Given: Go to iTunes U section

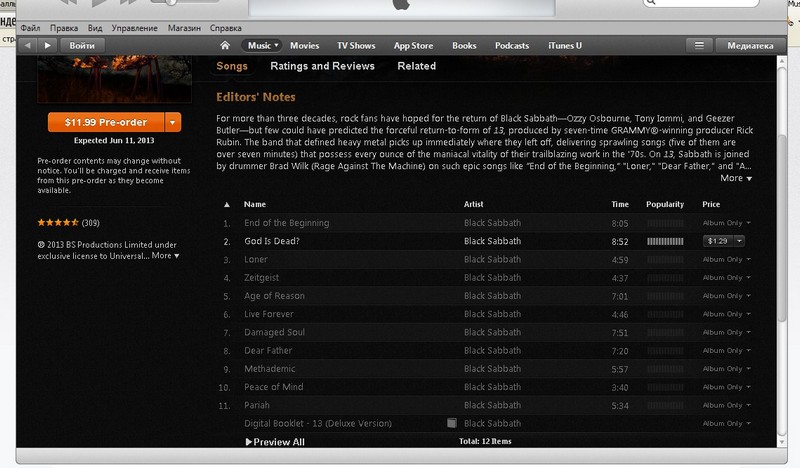Looking at the screenshot, I should (x=565, y=45).
